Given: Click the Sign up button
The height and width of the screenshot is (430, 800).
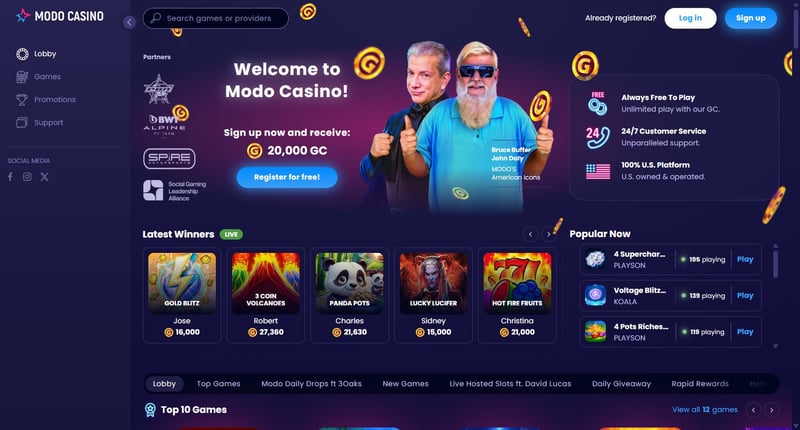Looking at the screenshot, I should pyautogui.click(x=751, y=18).
